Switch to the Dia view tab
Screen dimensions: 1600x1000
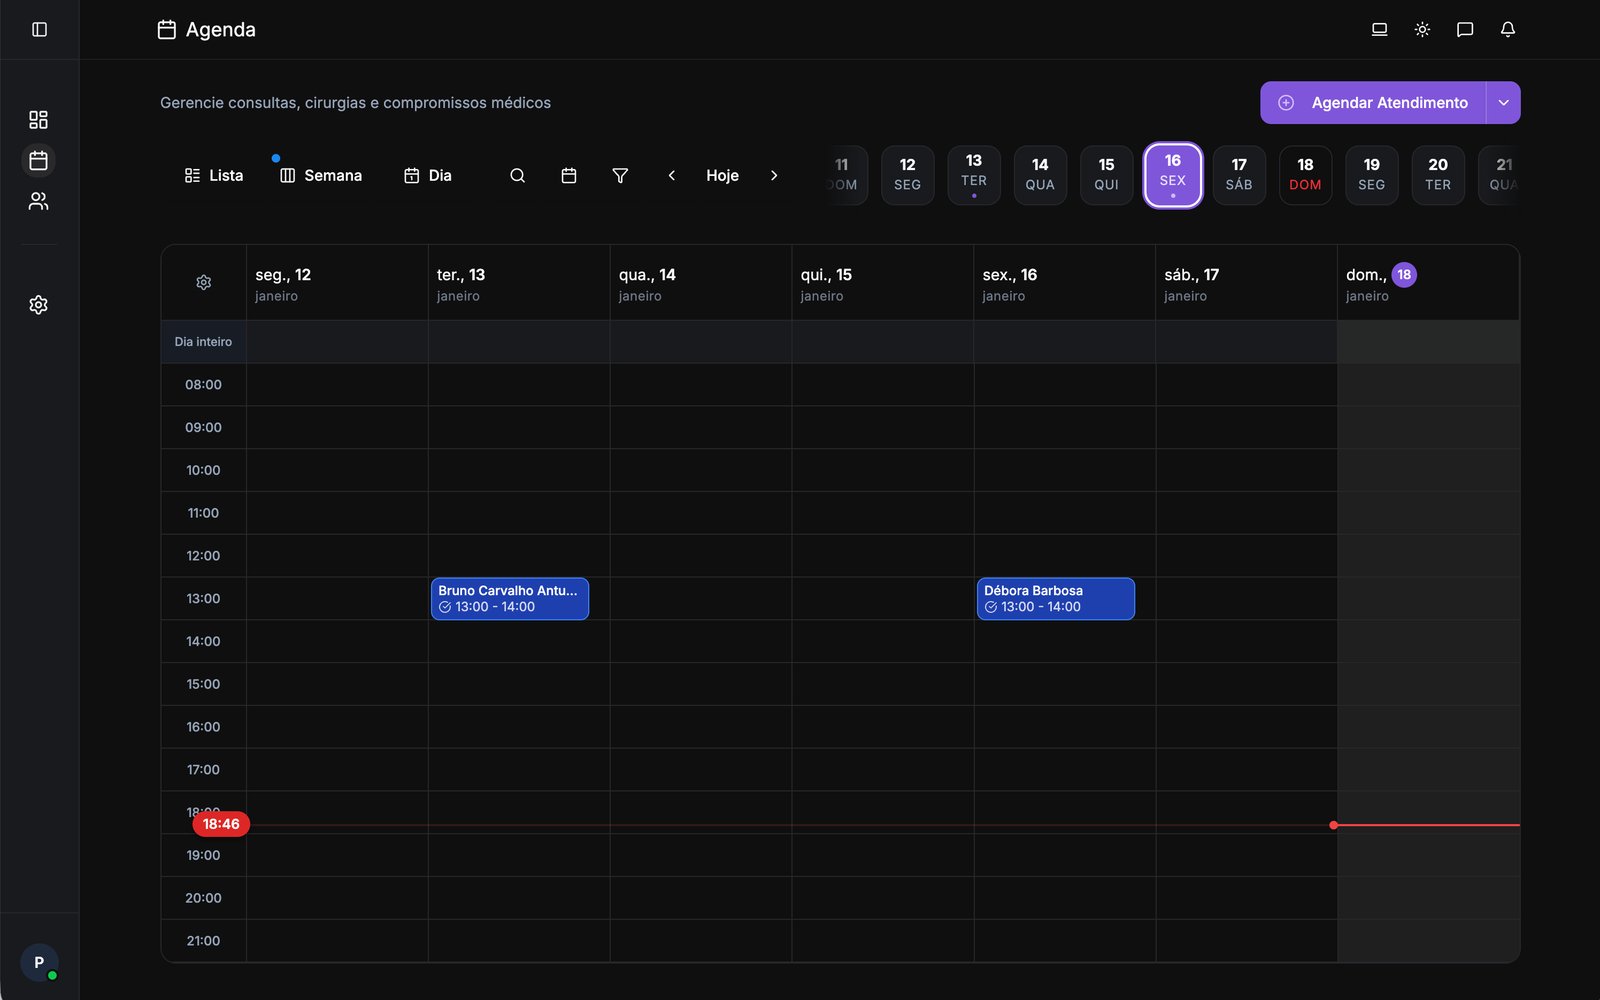(428, 175)
